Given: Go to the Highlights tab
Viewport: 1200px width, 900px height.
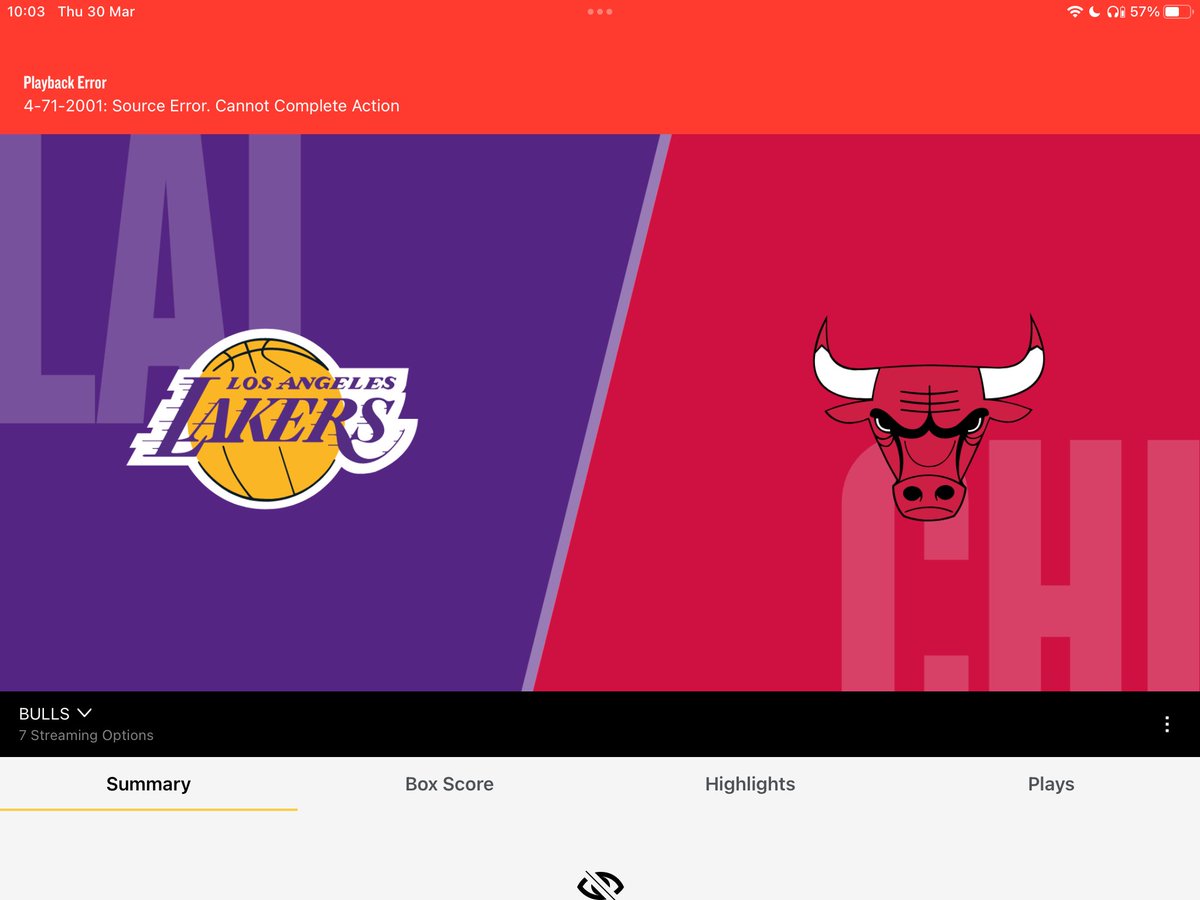Looking at the screenshot, I should [x=750, y=784].
